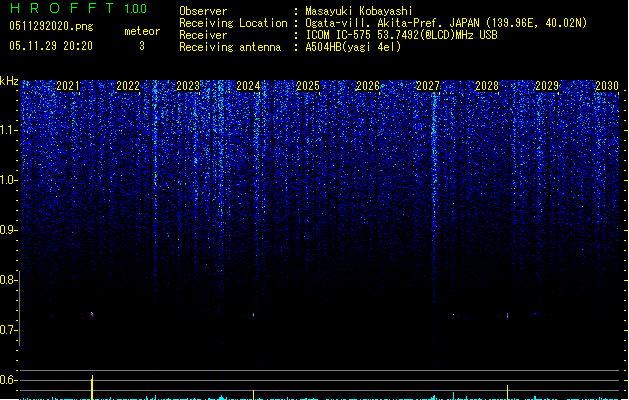
Task: Click the red meteor echo after 2028
Action: 507,315
